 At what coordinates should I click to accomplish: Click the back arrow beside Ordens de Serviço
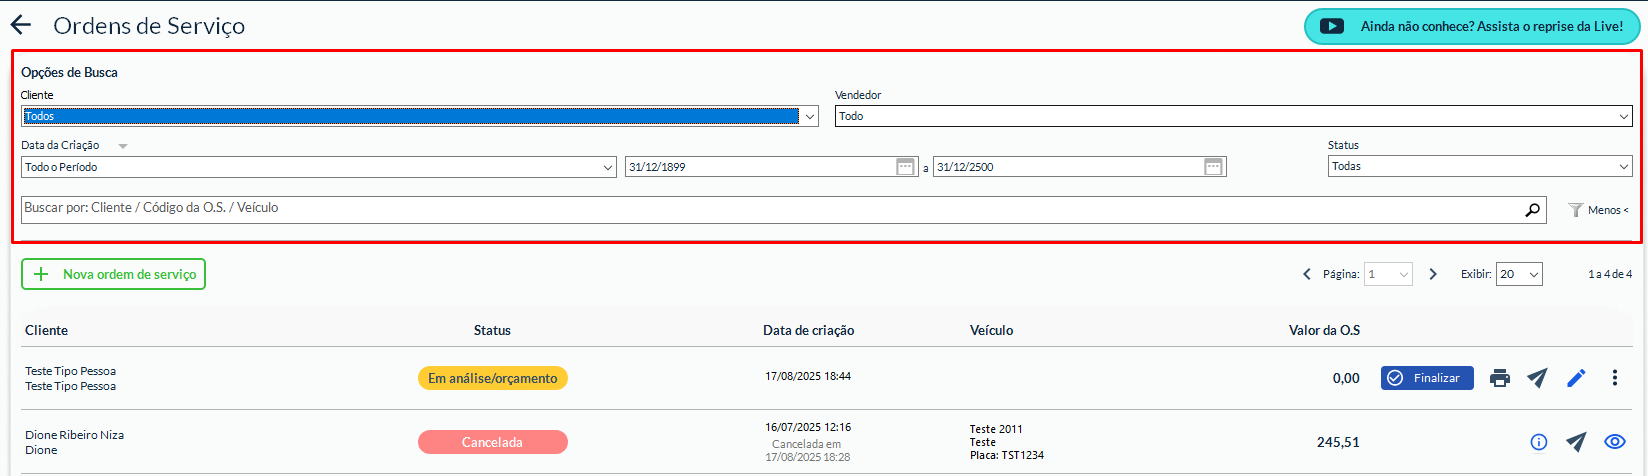21,26
